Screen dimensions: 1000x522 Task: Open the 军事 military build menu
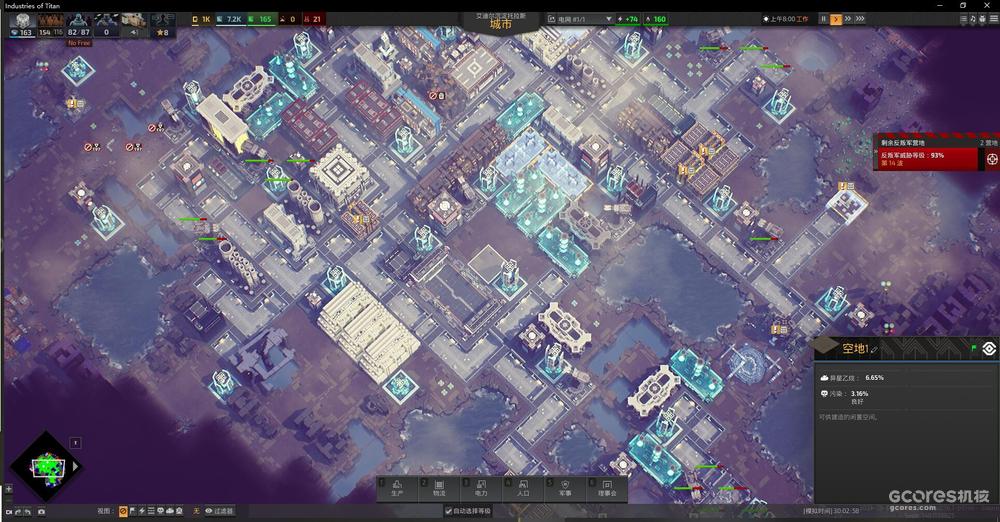[x=565, y=488]
